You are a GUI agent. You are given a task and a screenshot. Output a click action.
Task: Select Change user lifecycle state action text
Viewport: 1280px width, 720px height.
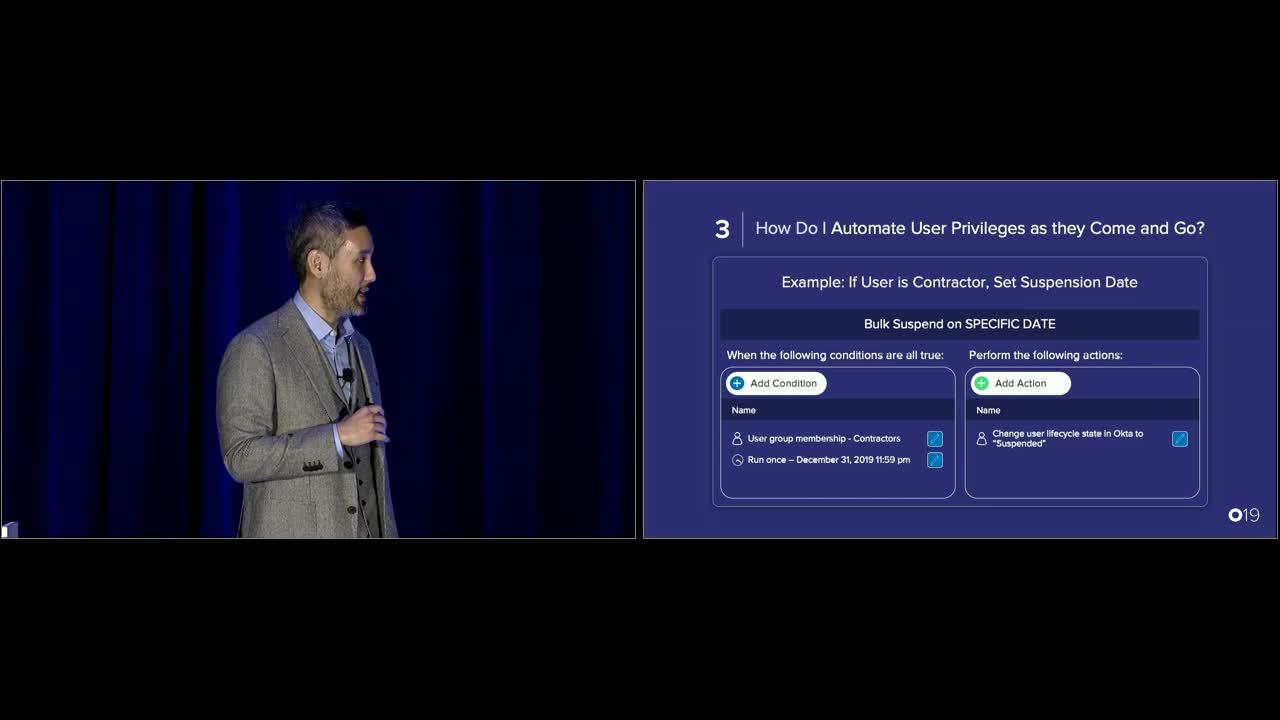coord(1067,439)
